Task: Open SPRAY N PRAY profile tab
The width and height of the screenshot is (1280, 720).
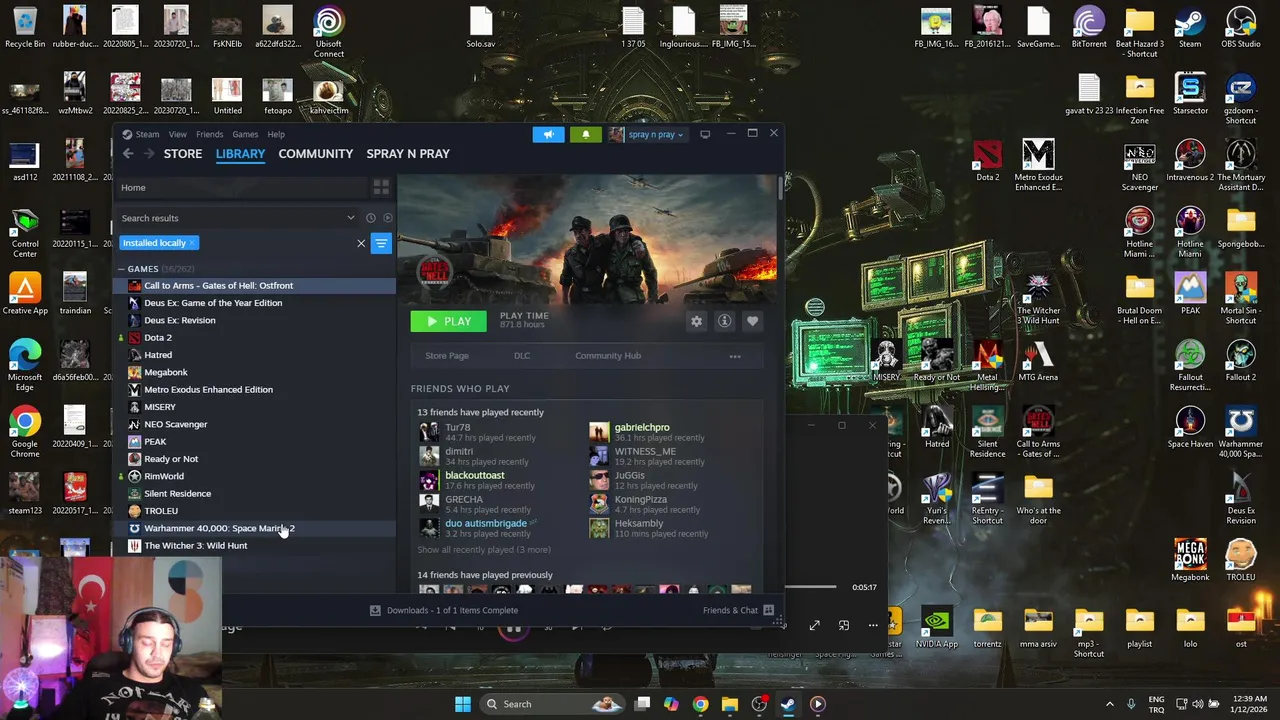Action: 408,154
